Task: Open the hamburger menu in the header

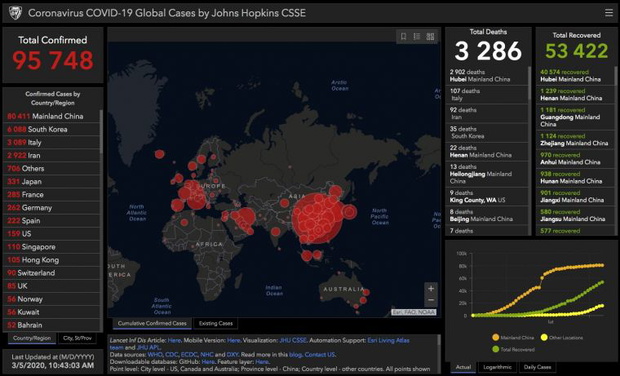Action: 609,13
